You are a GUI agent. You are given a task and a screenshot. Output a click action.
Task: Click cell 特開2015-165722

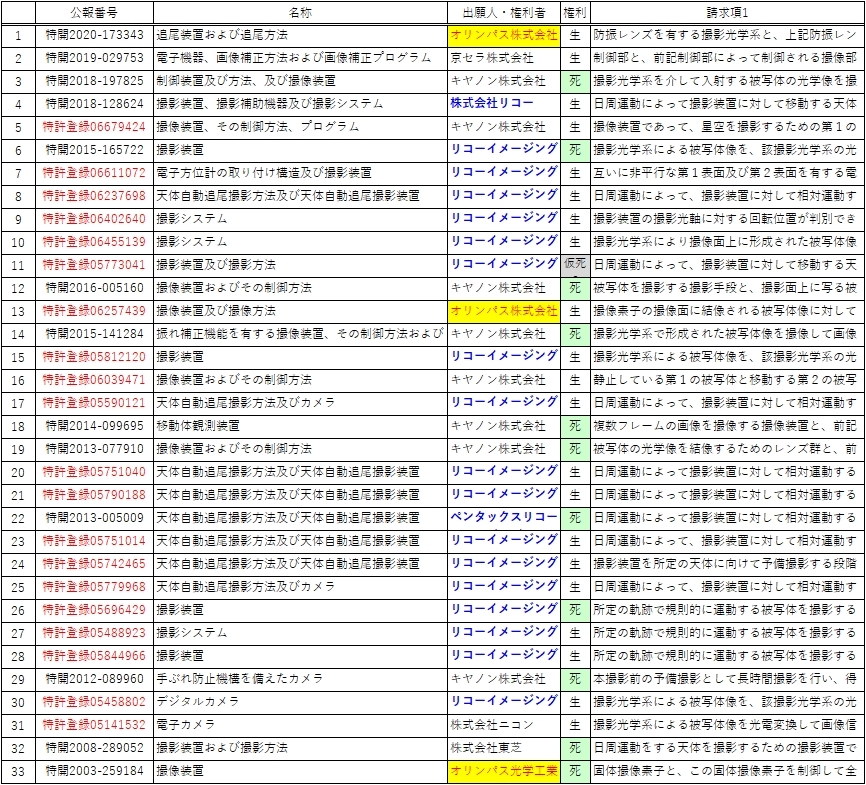pos(94,150)
